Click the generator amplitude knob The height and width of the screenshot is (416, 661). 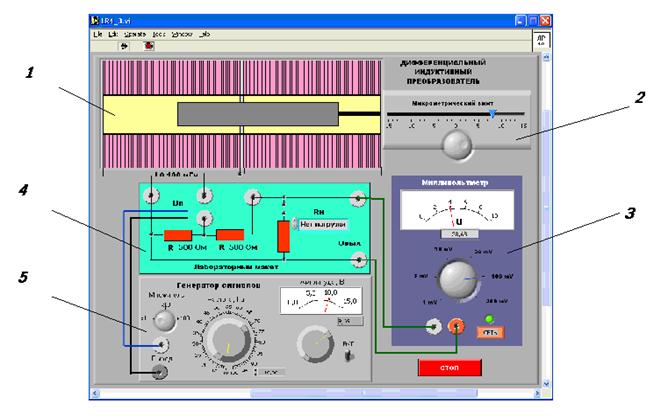pyautogui.click(x=315, y=344)
